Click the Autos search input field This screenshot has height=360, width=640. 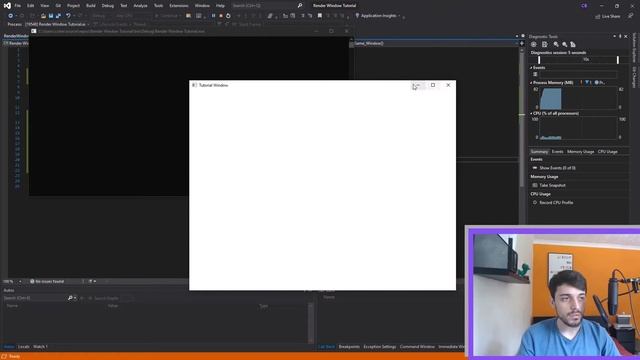(x=35, y=298)
